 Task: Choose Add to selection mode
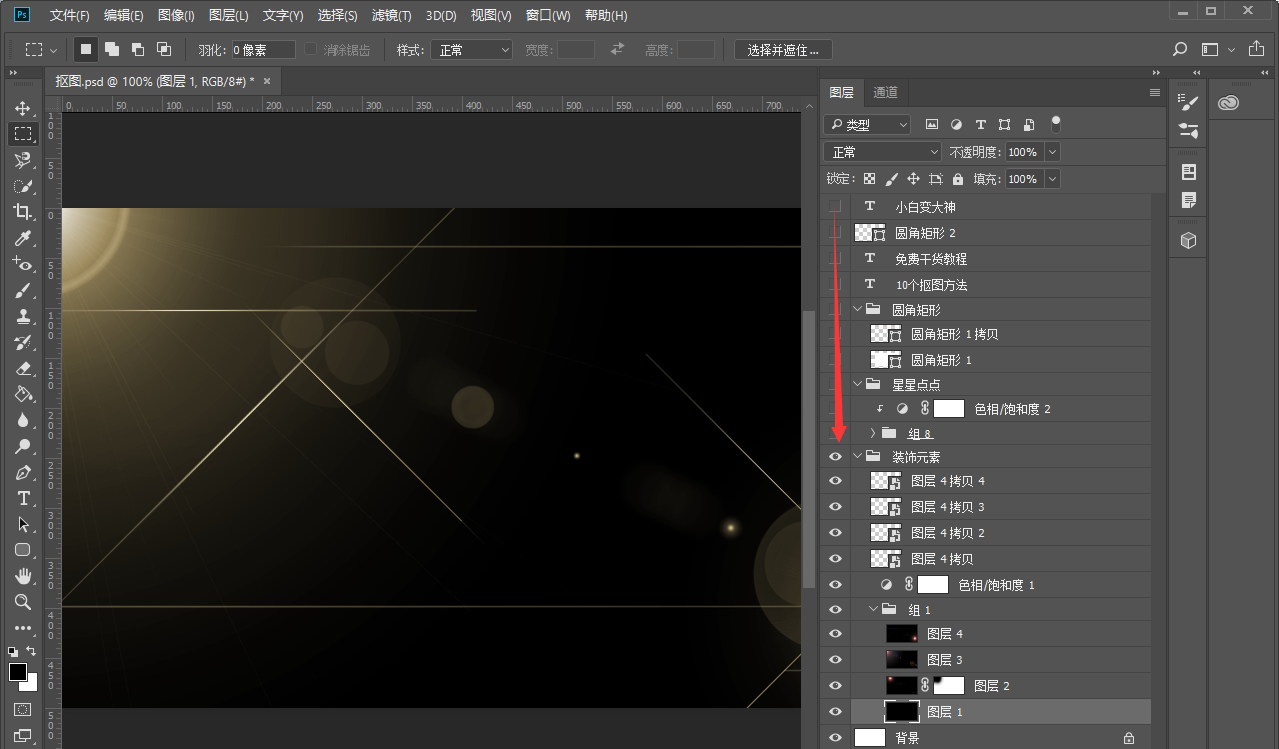[112, 49]
